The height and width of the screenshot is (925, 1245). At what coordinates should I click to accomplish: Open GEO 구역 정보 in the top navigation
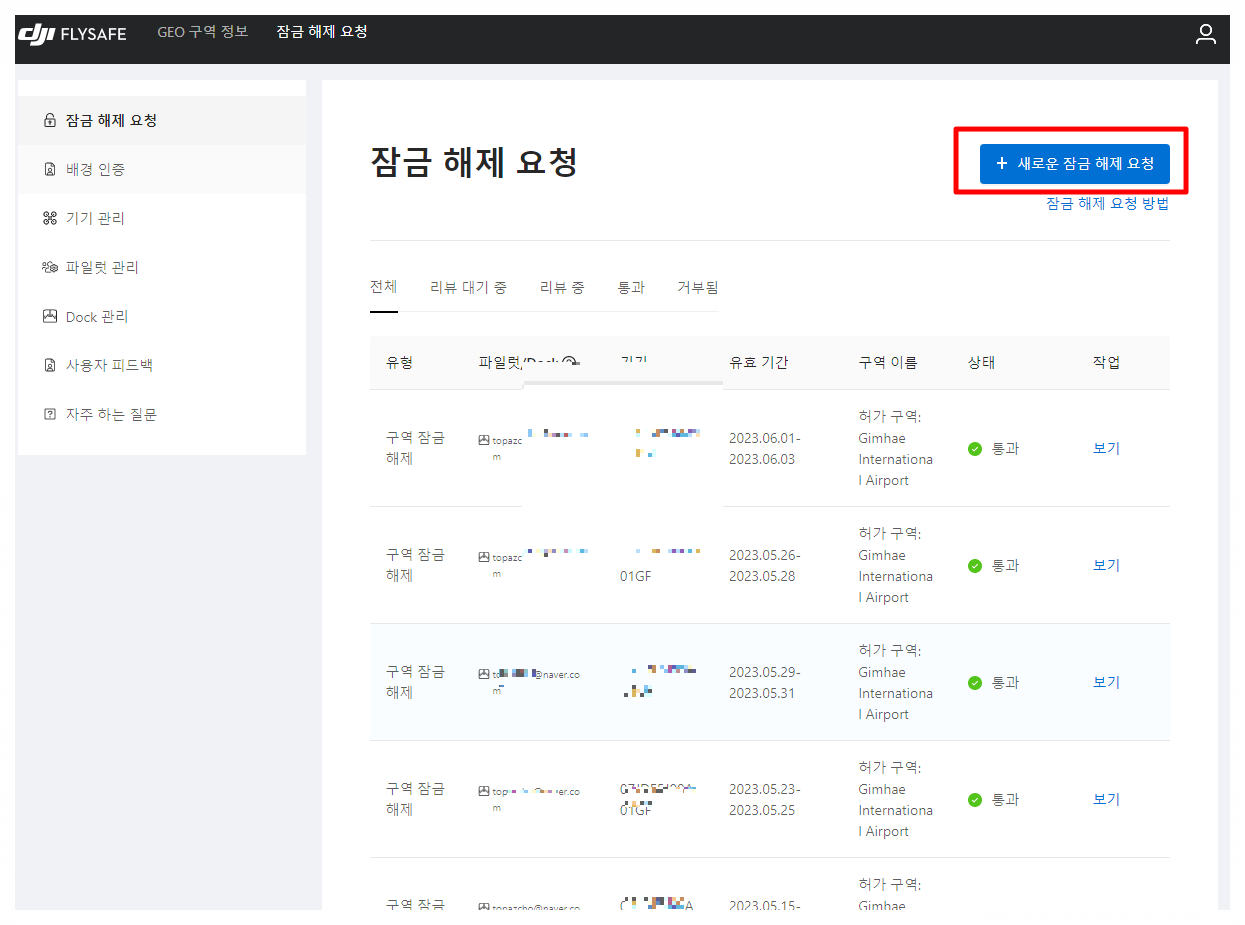tap(203, 32)
